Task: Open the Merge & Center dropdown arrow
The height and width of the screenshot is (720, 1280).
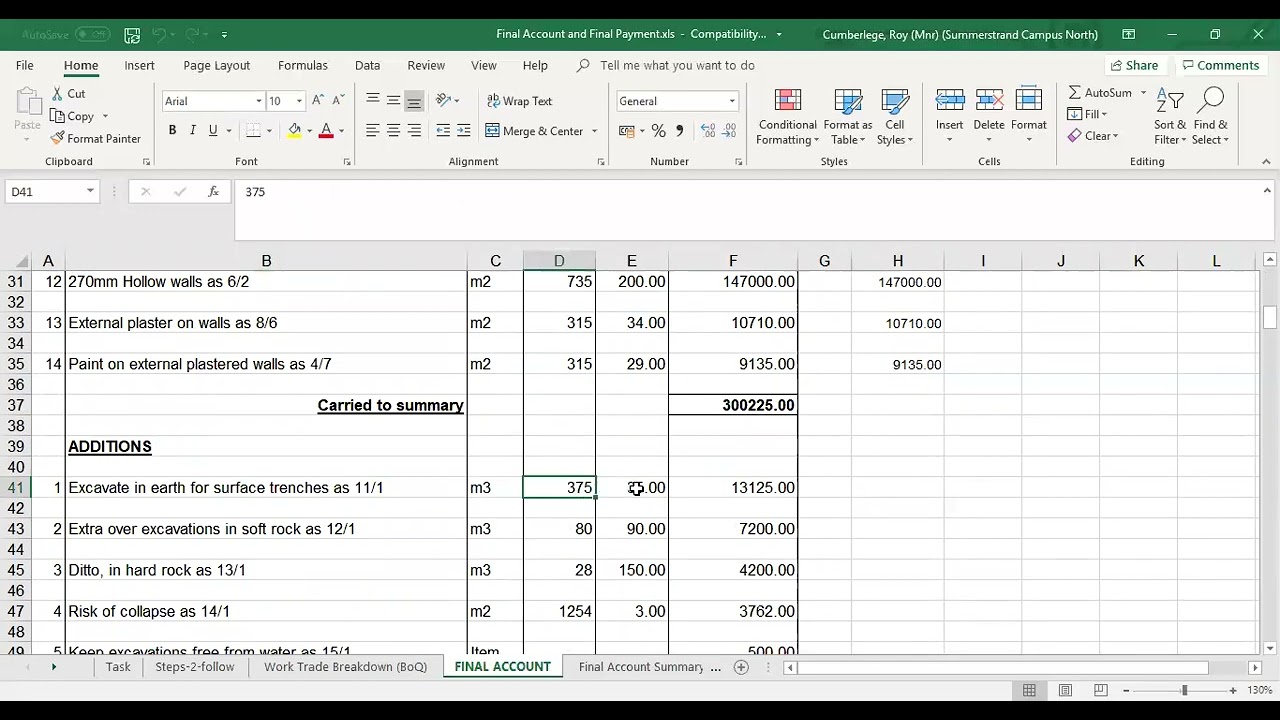Action: pyautogui.click(x=594, y=131)
